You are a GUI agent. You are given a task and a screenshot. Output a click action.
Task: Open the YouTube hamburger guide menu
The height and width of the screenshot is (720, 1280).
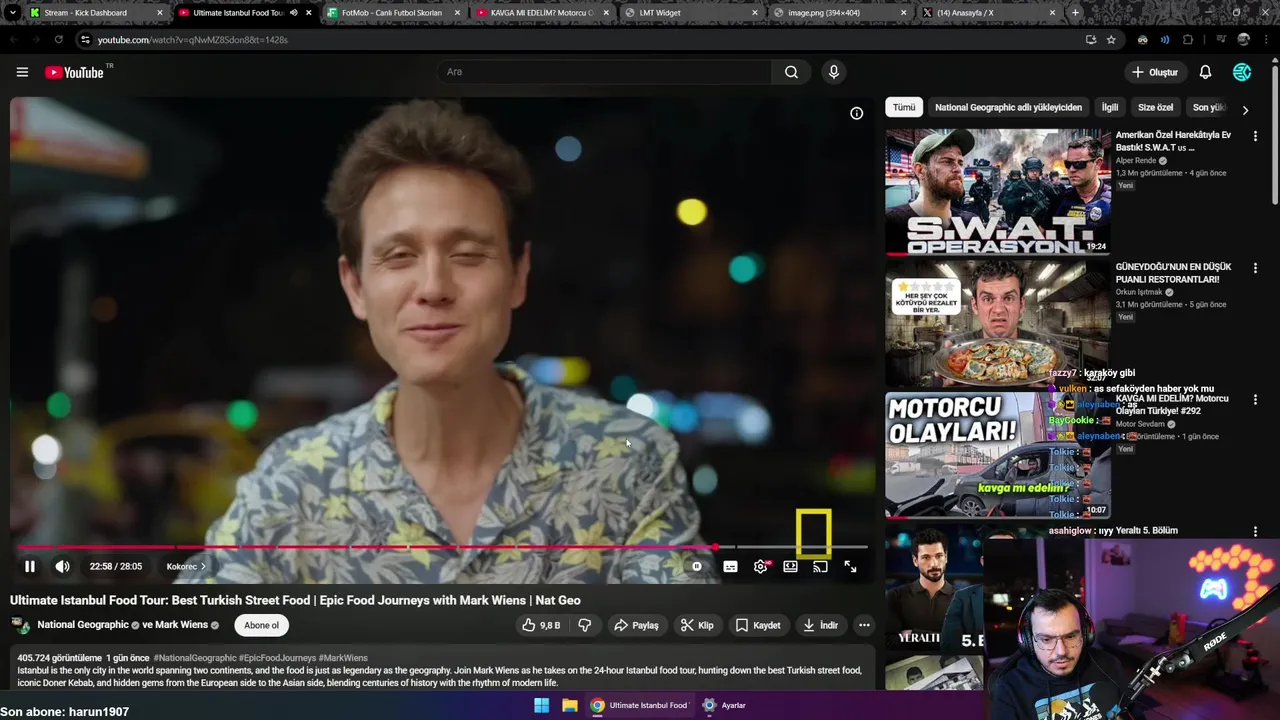[x=22, y=72]
